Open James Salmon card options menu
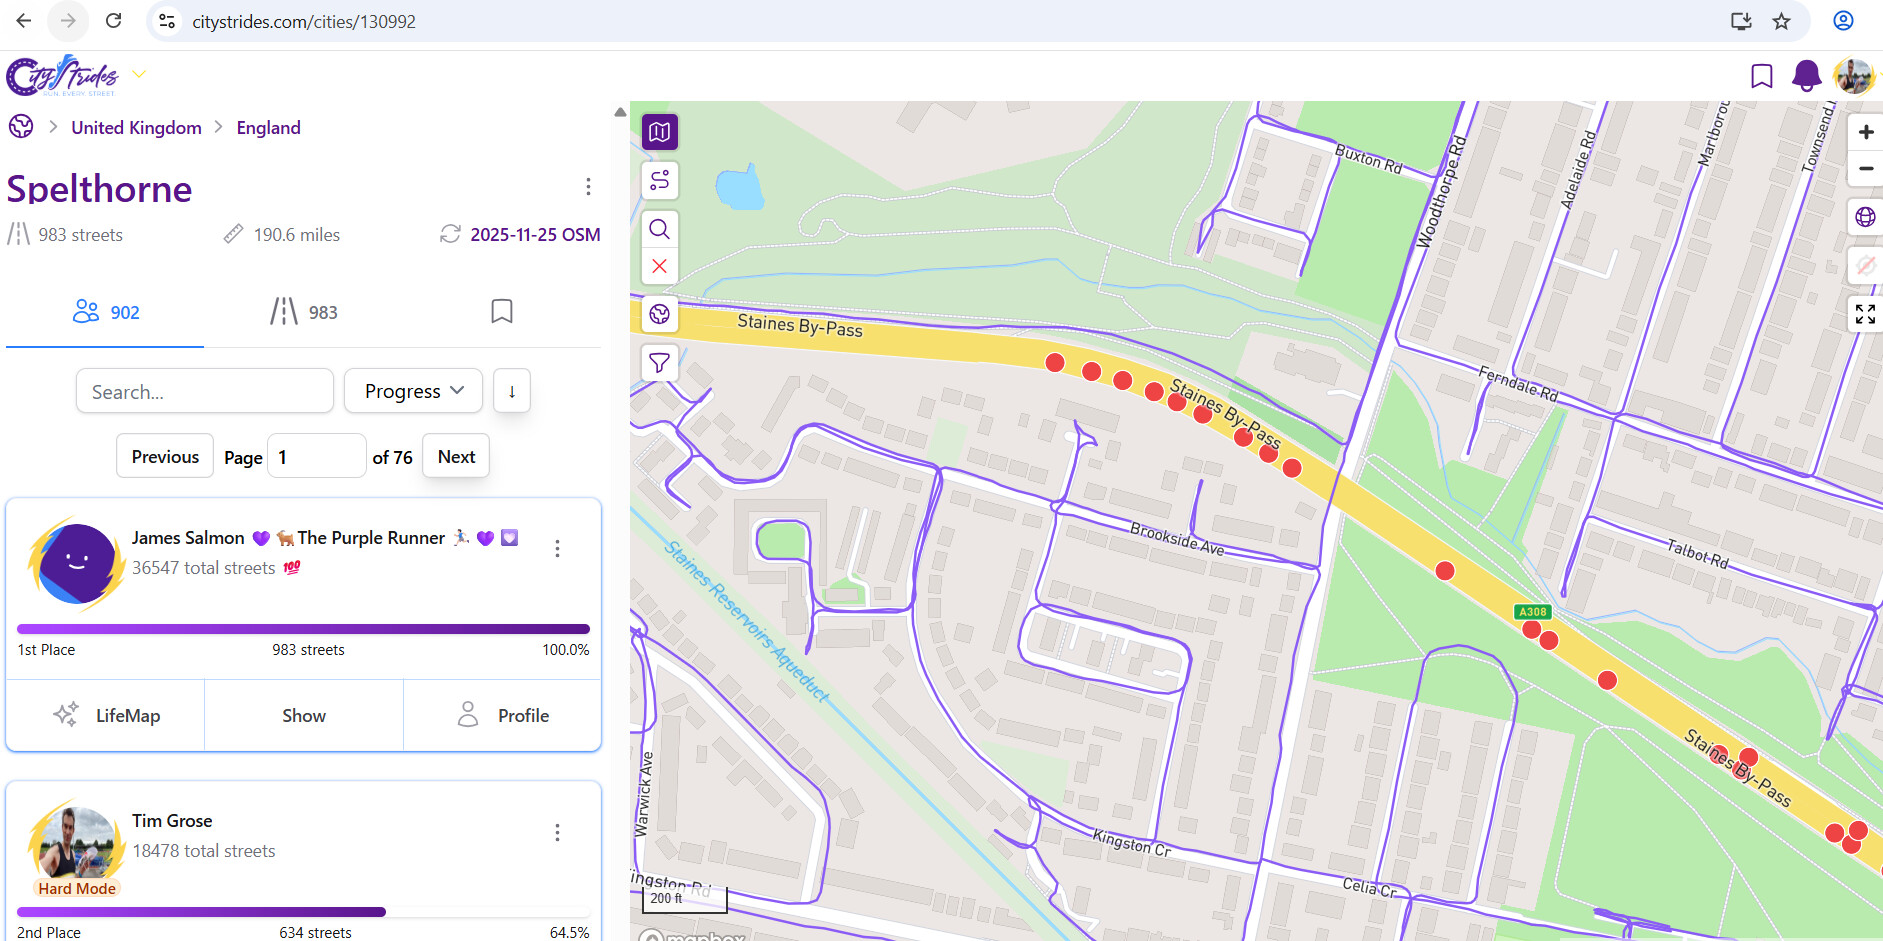This screenshot has width=1883, height=941. 557,548
